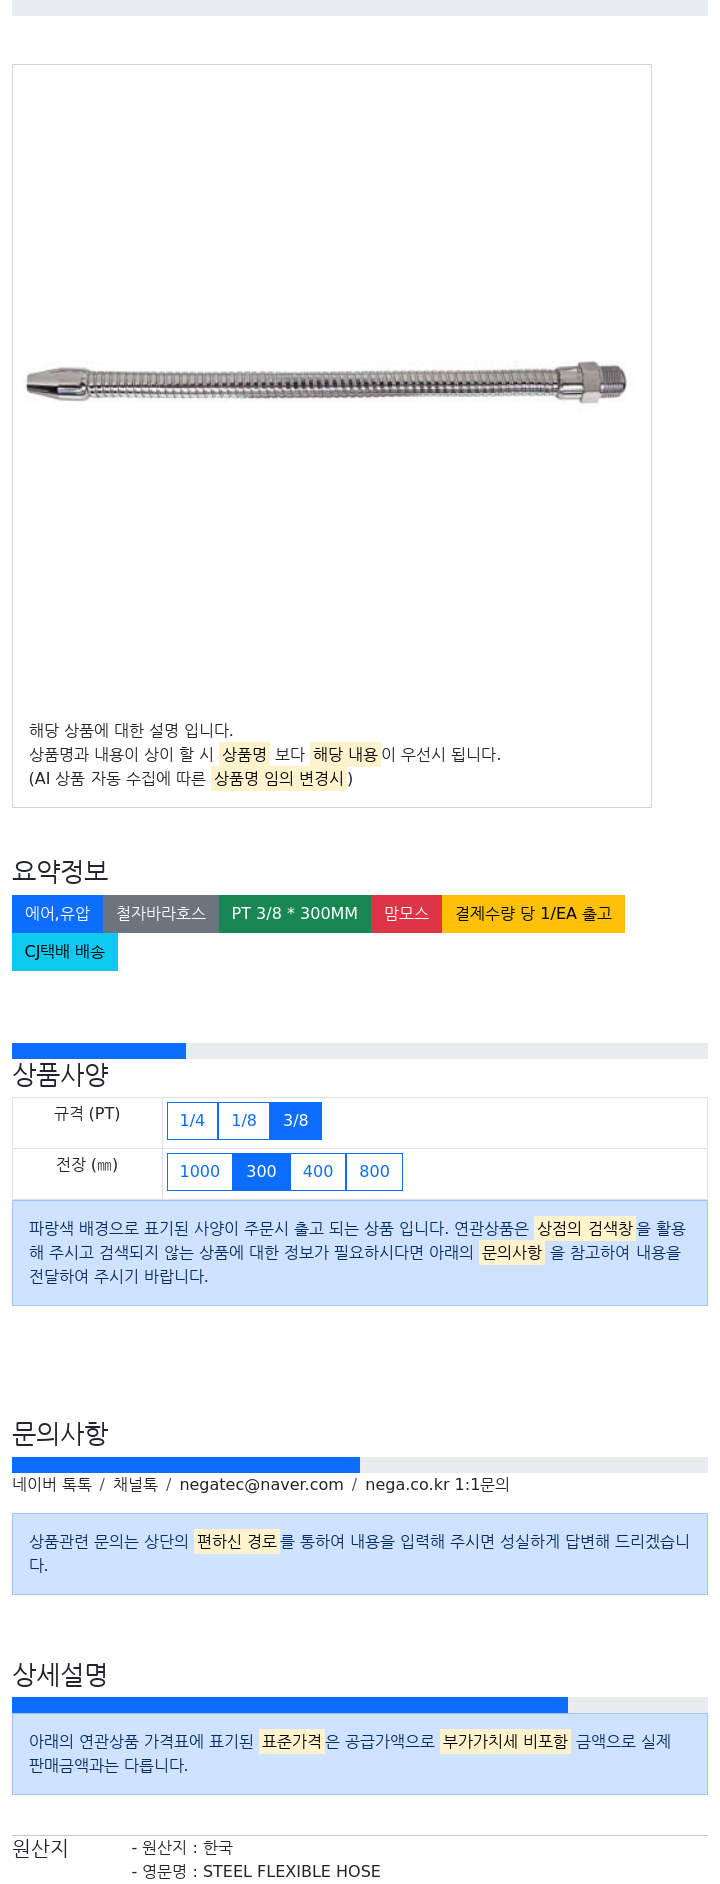Viewport: 720px width, 1884px height.
Task: Choose the 300 mm length option
Action: pyautogui.click(x=262, y=1172)
